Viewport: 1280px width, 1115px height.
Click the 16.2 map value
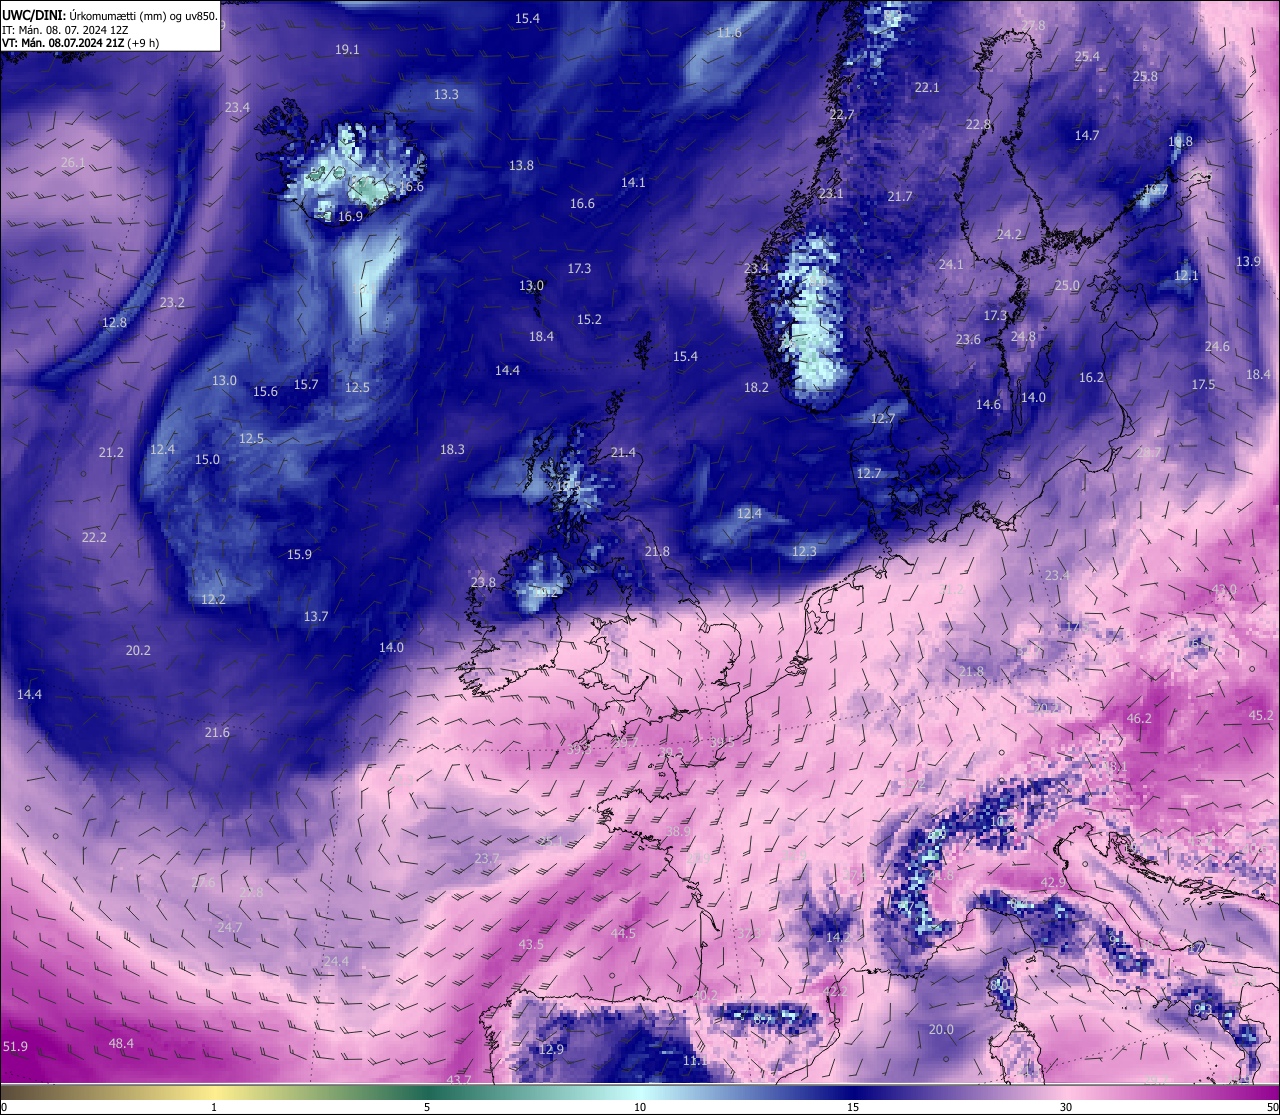pyautogui.click(x=1091, y=377)
